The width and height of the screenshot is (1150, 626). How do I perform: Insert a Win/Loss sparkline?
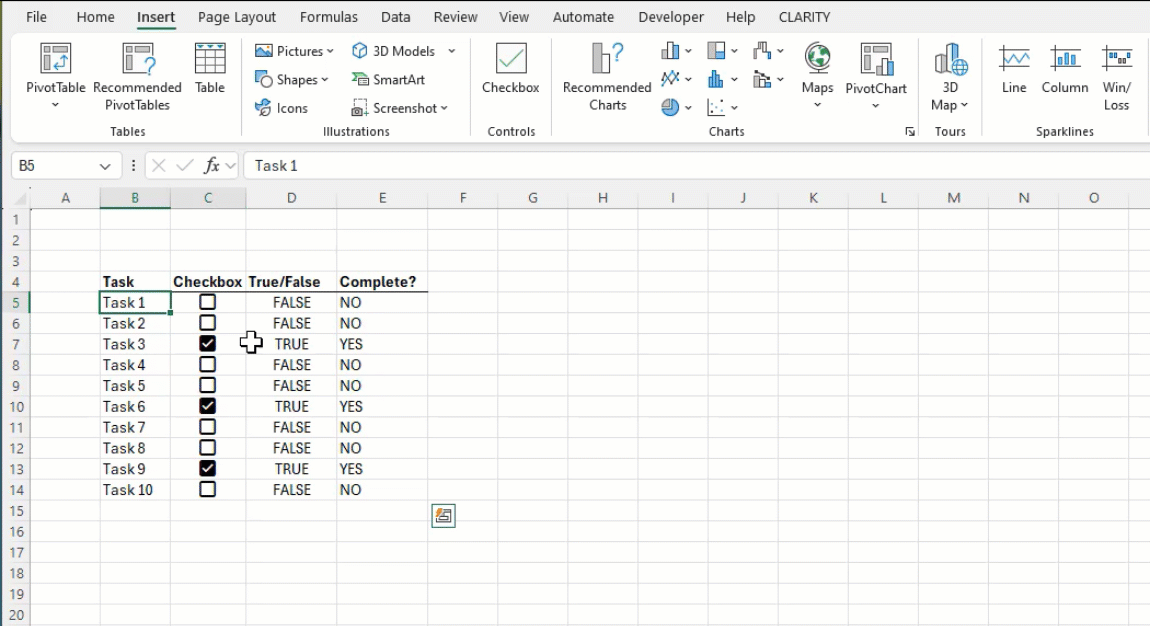[x=1115, y=75]
